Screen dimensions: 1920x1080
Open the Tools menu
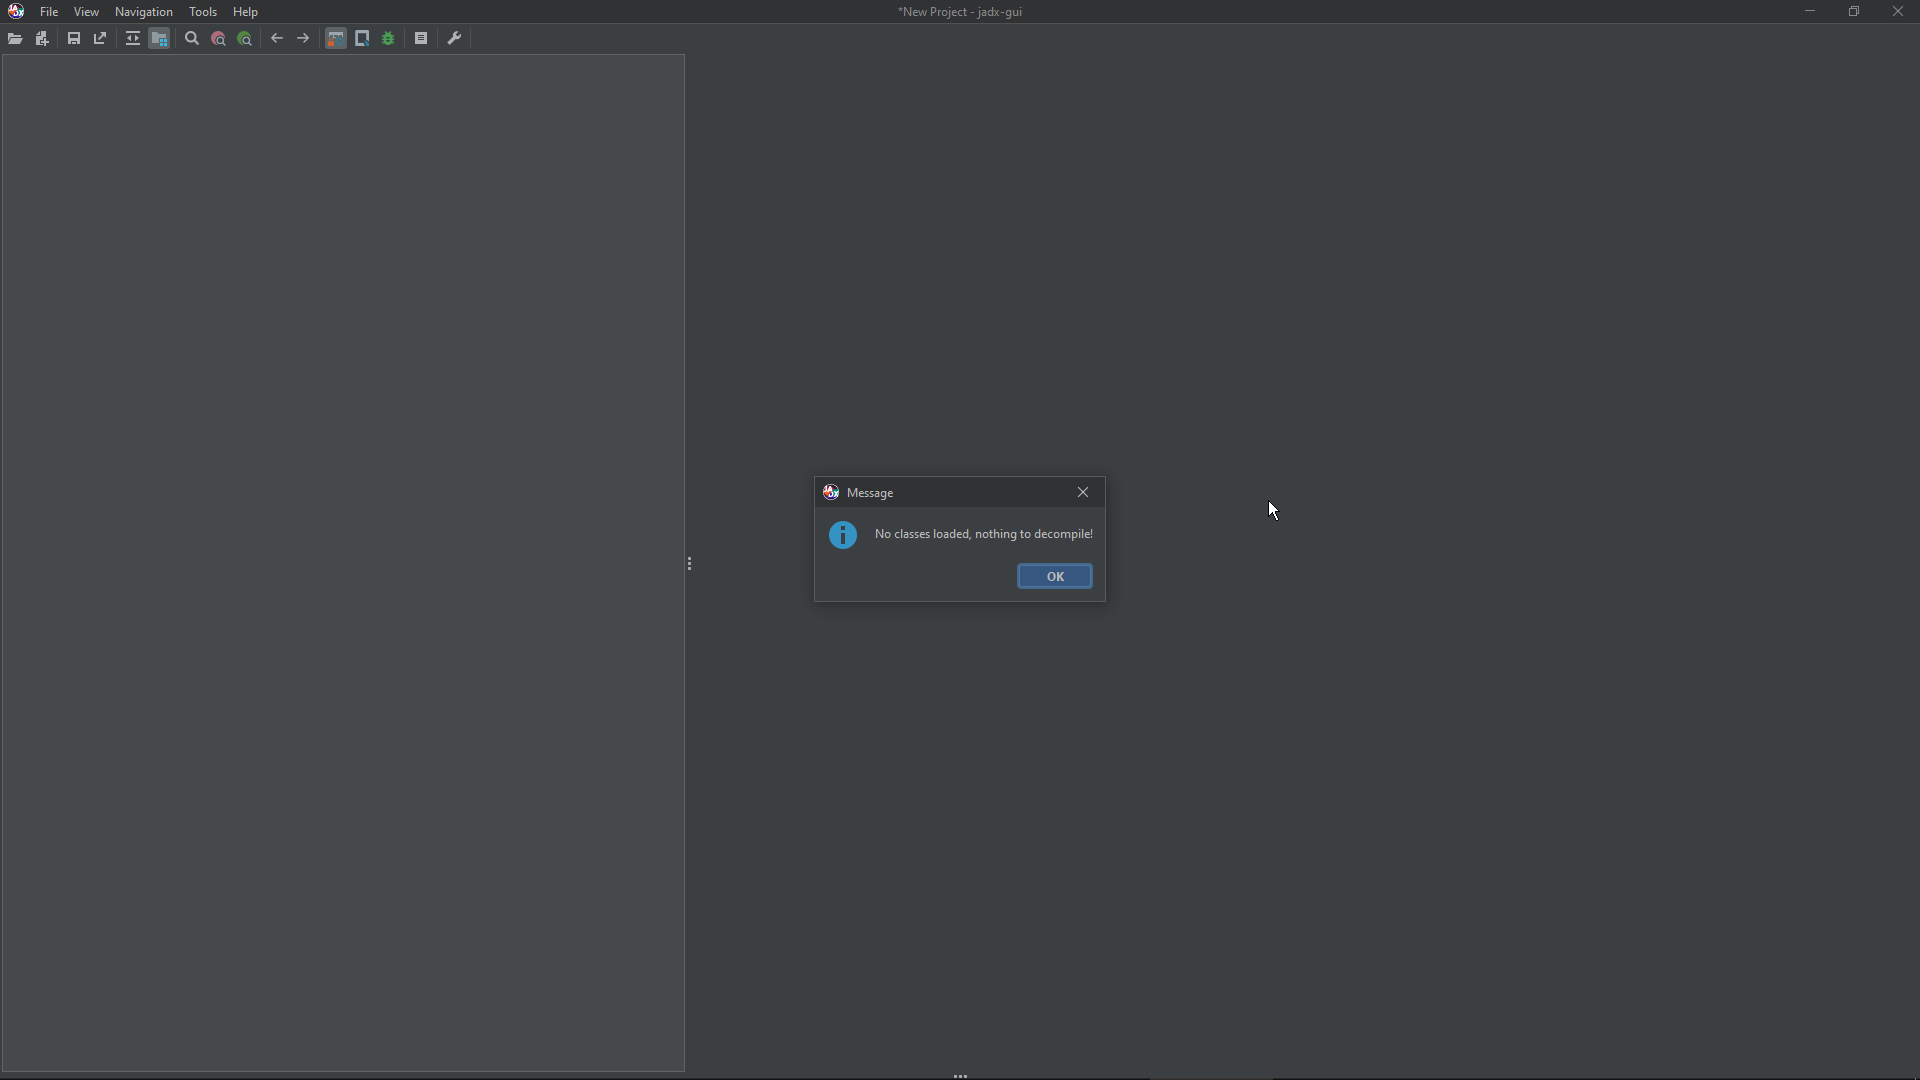pyautogui.click(x=204, y=11)
